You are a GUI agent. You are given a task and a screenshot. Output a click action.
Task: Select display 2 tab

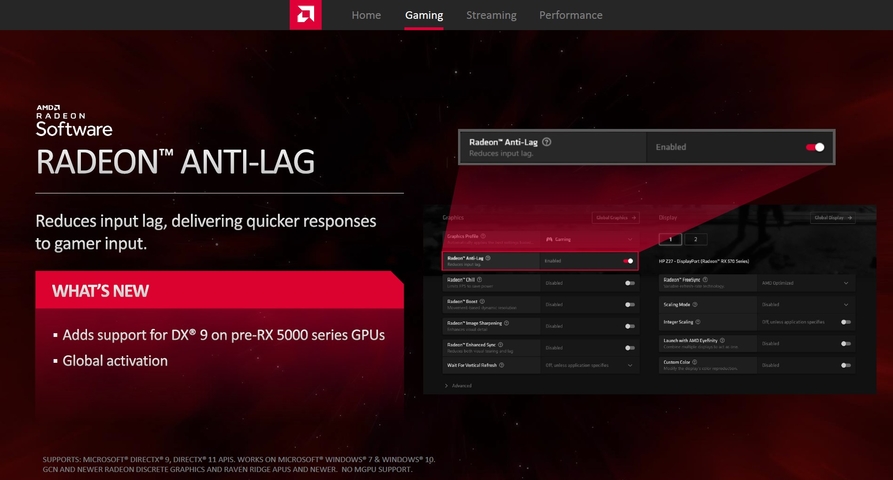(x=695, y=239)
